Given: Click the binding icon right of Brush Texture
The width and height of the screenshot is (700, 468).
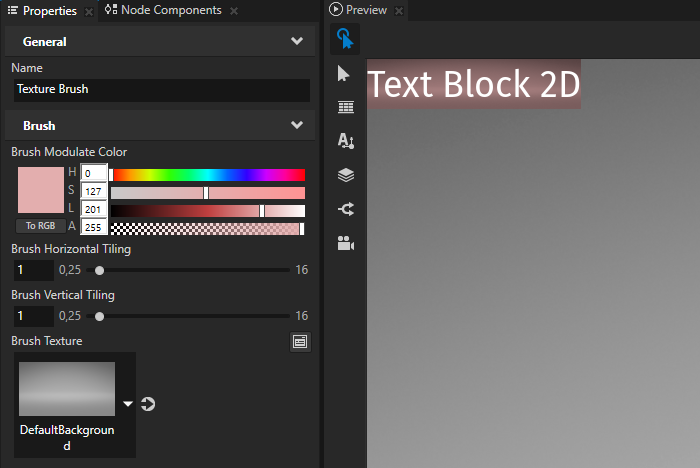Looking at the screenshot, I should [x=300, y=342].
